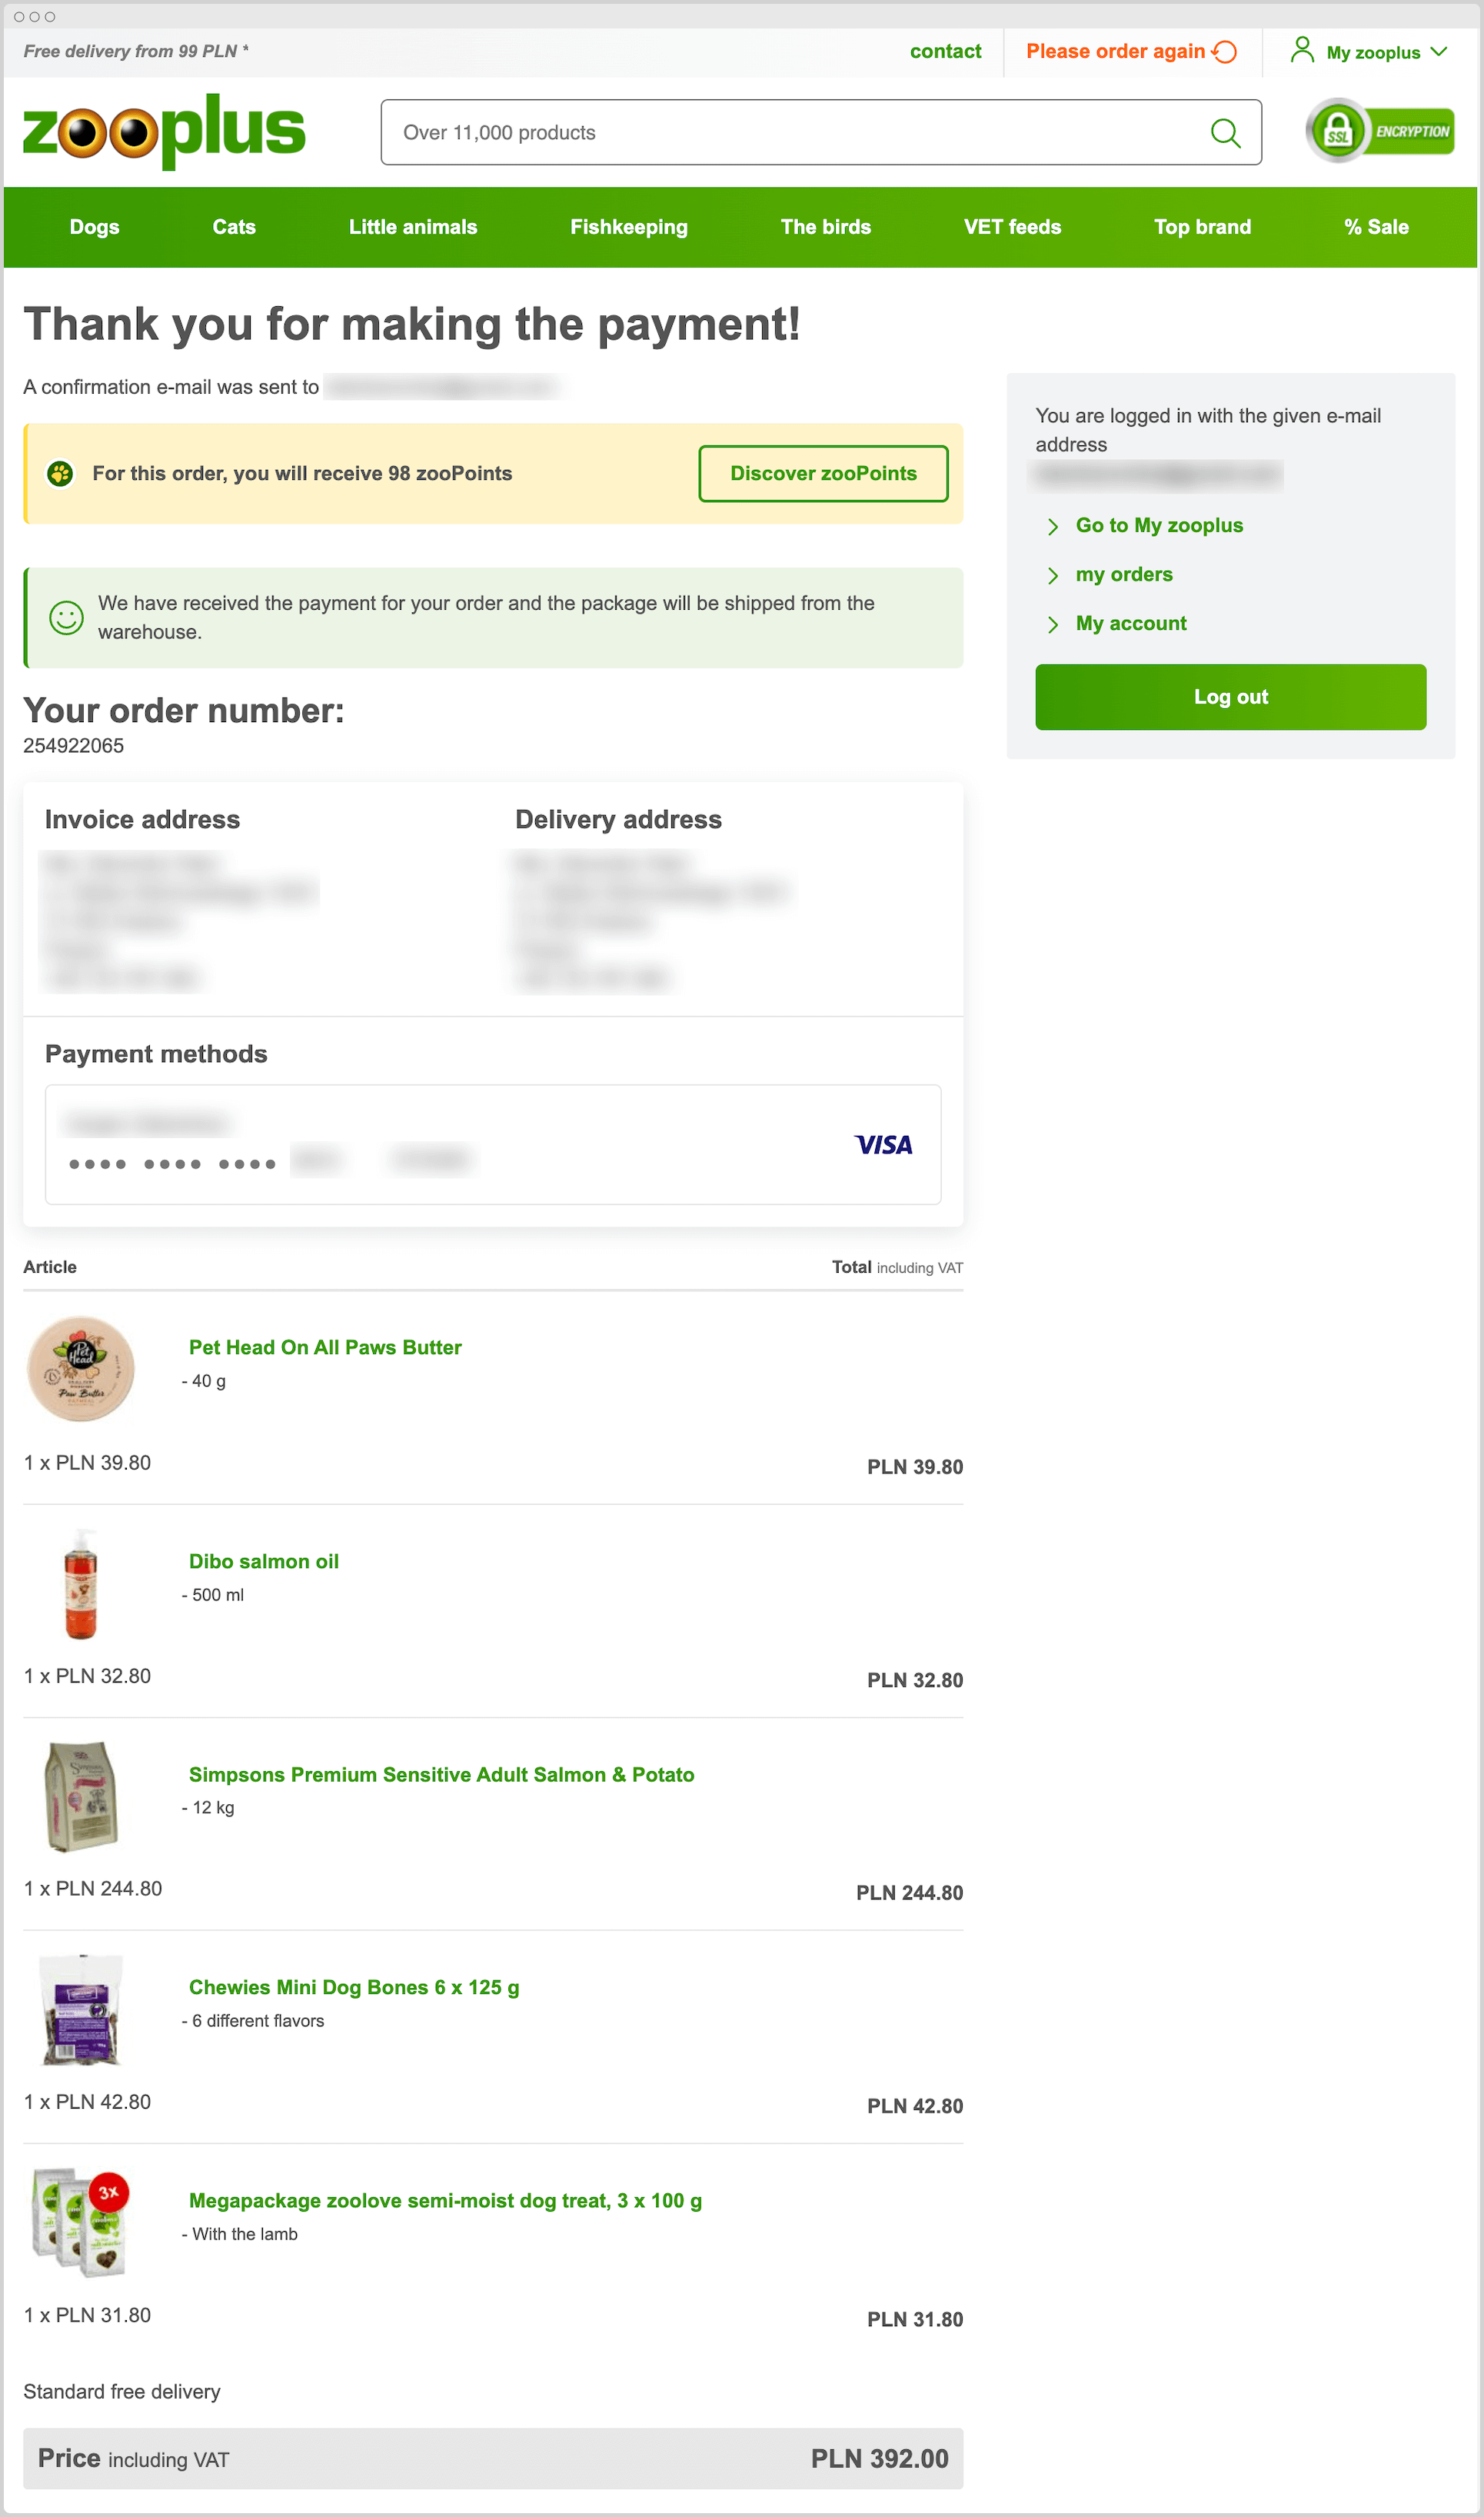The width and height of the screenshot is (1484, 2517).
Task: Click the zooplus logo
Action: tap(164, 130)
